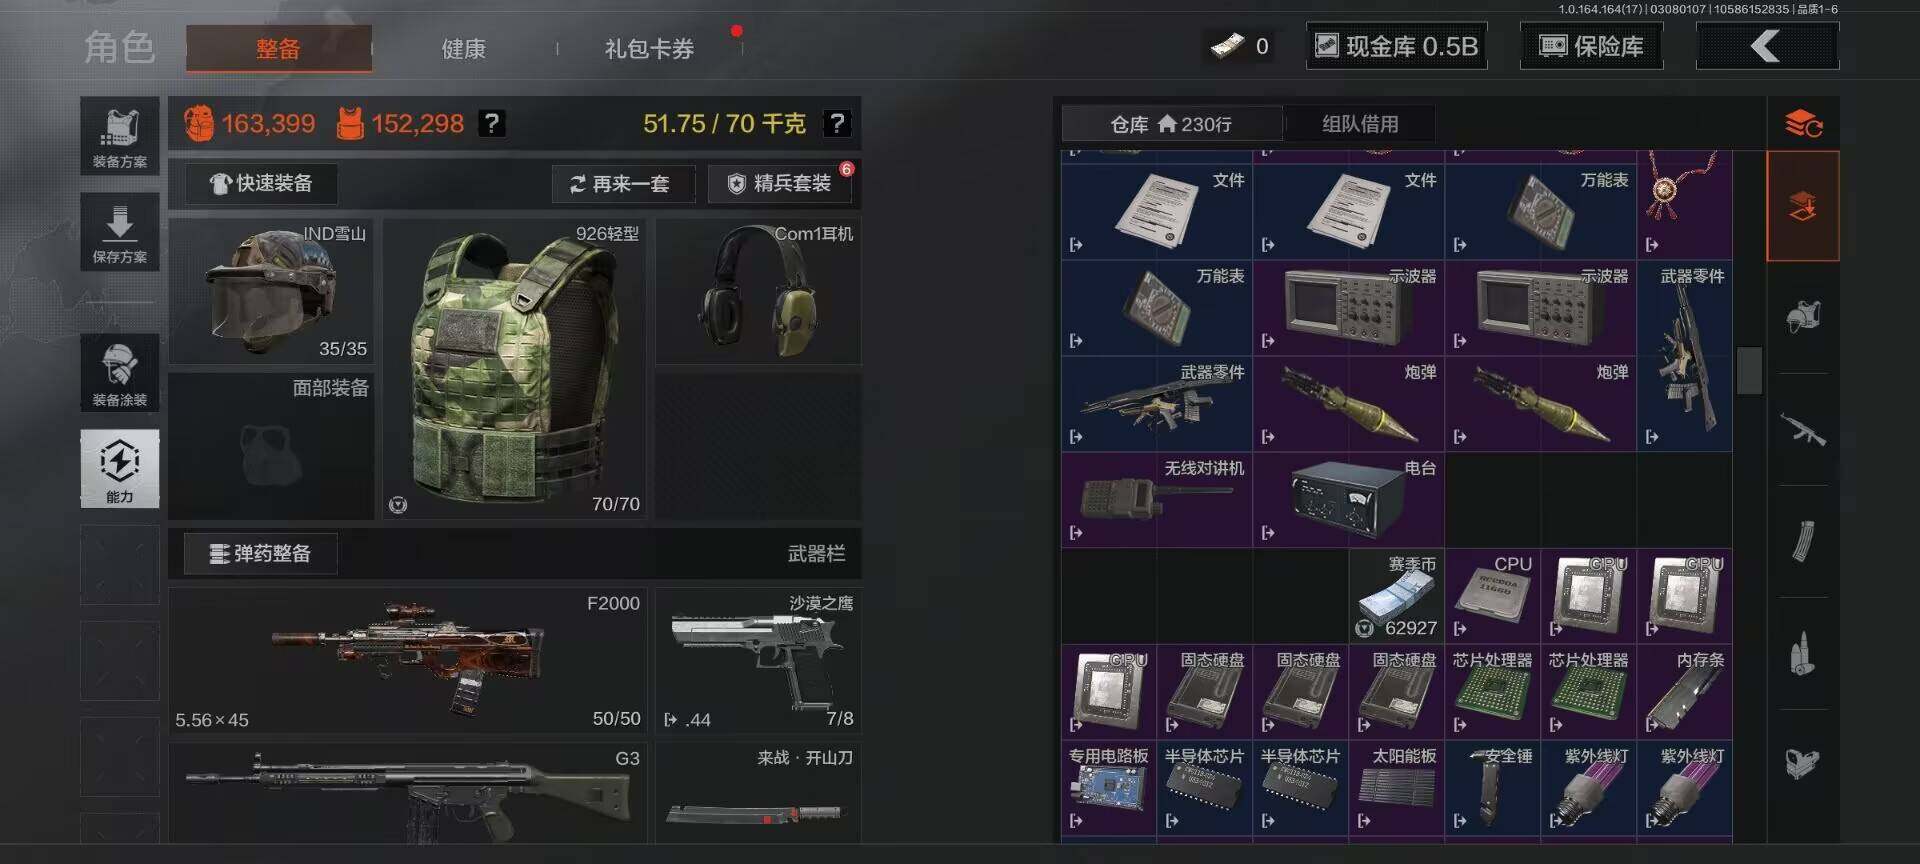Filter warehouse by ammunition bullets icon
The width and height of the screenshot is (1920, 864).
click(x=1803, y=654)
